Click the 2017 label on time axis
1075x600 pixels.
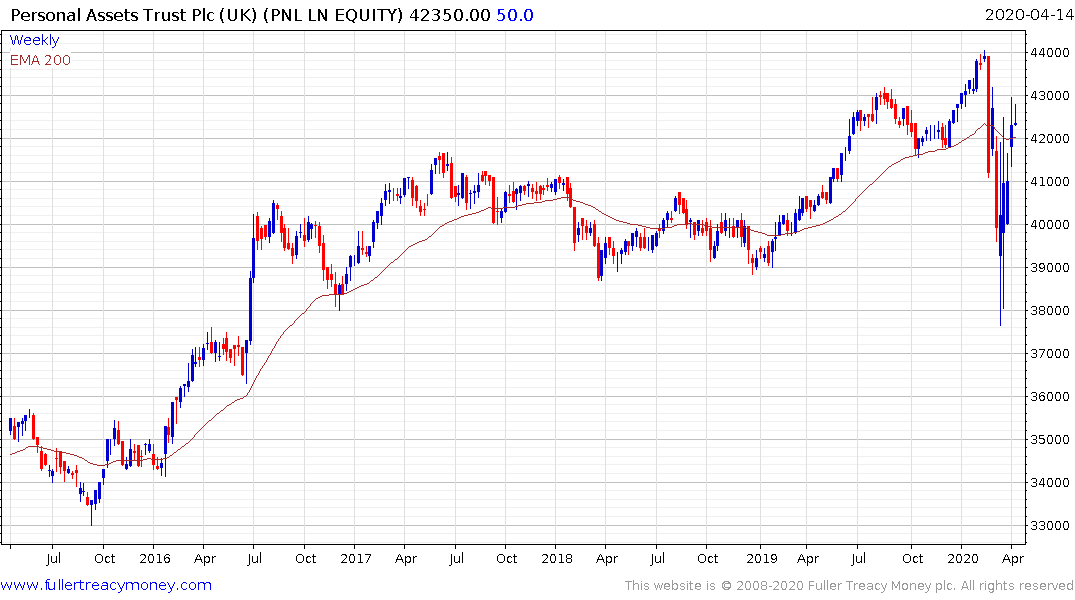pyautogui.click(x=356, y=558)
